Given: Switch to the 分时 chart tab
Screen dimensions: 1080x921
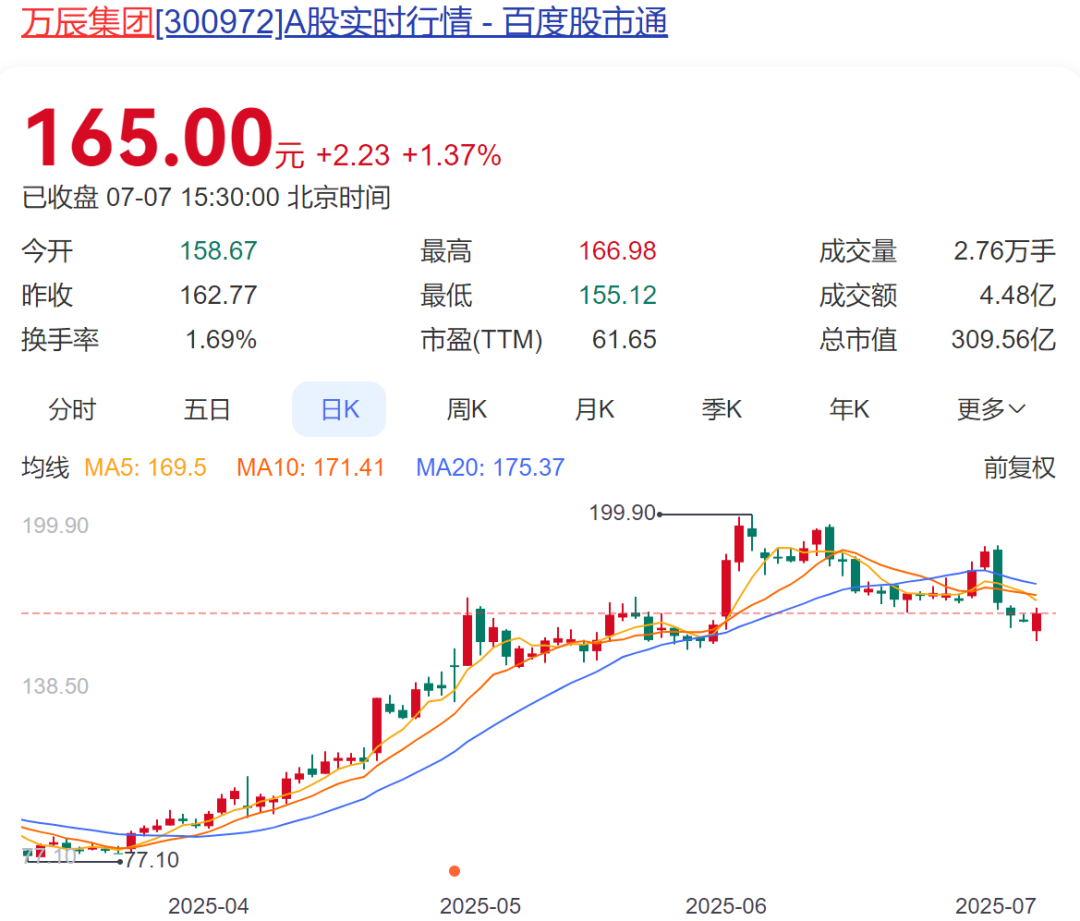Looking at the screenshot, I should click(72, 409).
